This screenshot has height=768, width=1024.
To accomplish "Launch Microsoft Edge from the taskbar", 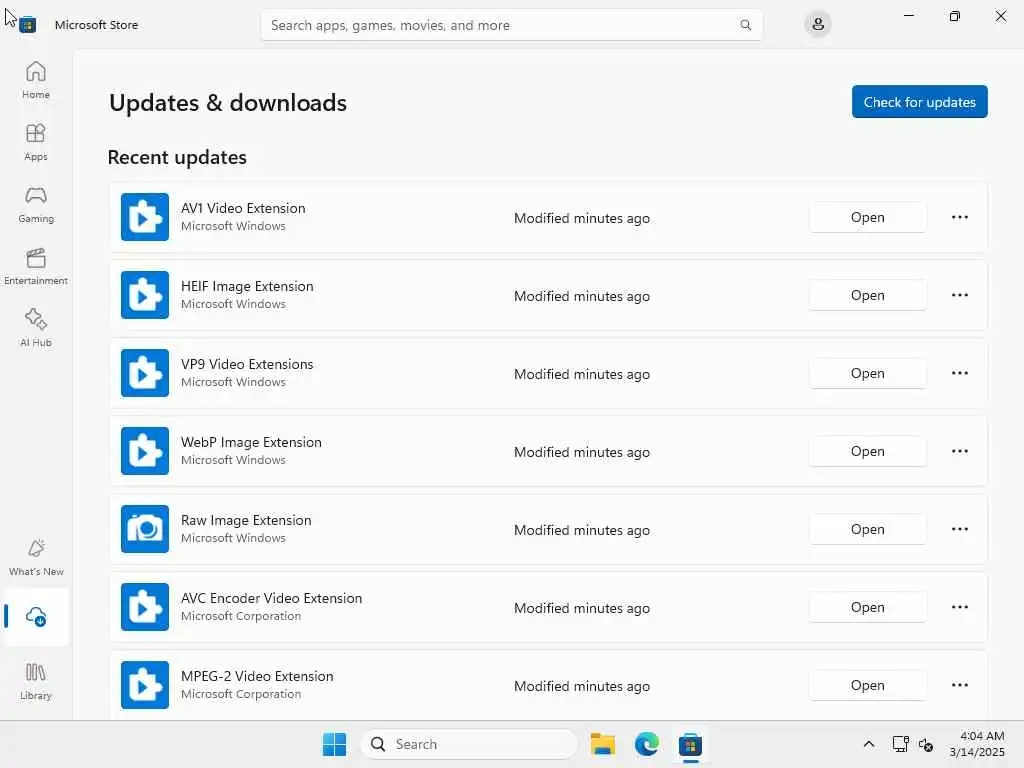I will (x=647, y=744).
